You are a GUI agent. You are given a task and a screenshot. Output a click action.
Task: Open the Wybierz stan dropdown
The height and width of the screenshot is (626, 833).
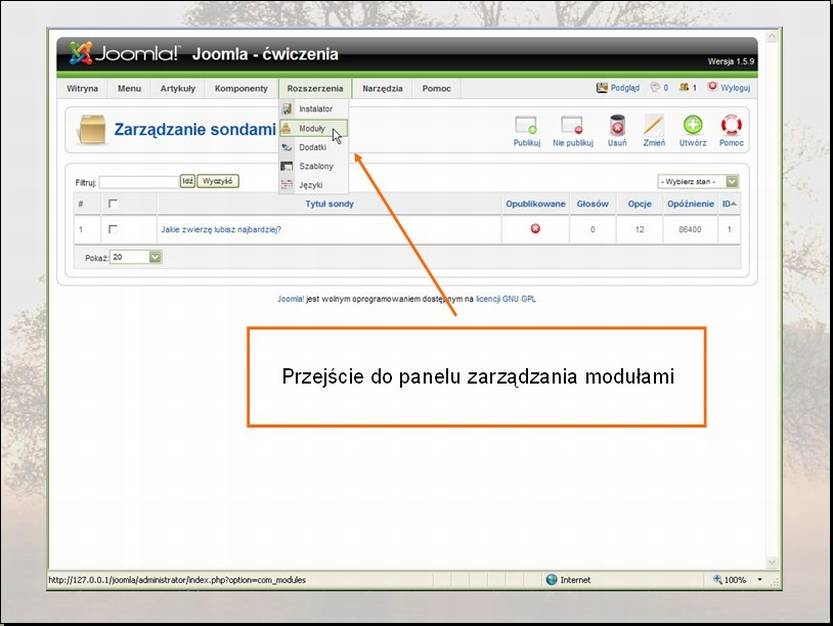(x=698, y=182)
